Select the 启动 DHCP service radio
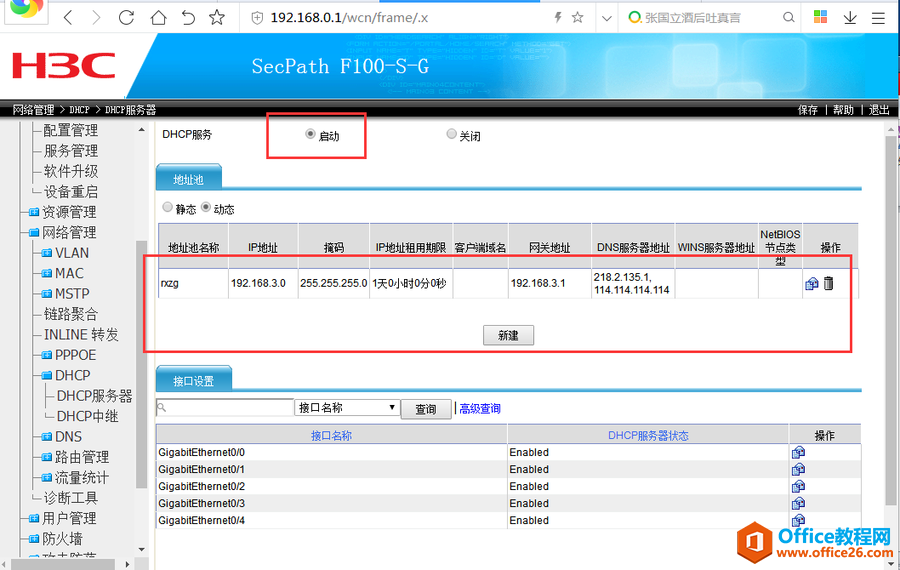The image size is (900, 570). [310, 134]
